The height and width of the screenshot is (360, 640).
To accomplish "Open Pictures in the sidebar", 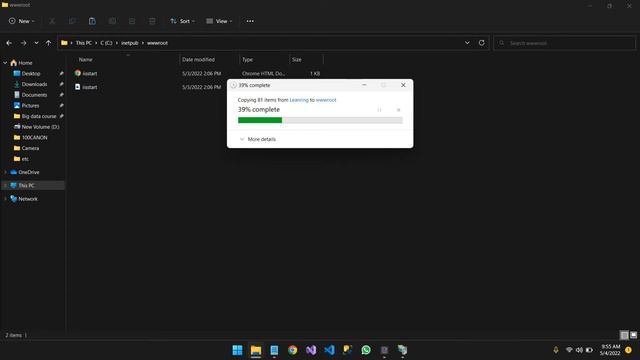I will [x=30, y=105].
